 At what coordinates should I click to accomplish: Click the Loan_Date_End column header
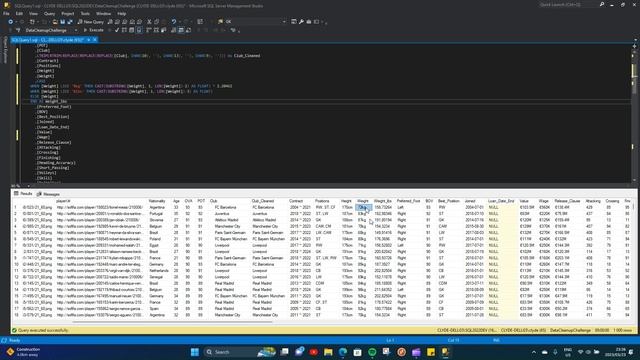click(x=501, y=201)
